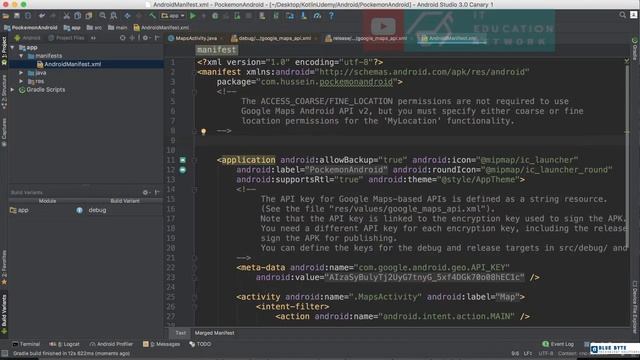The width and height of the screenshot is (640, 360).
Task: Open the TODO tool window
Action: click(x=200, y=344)
